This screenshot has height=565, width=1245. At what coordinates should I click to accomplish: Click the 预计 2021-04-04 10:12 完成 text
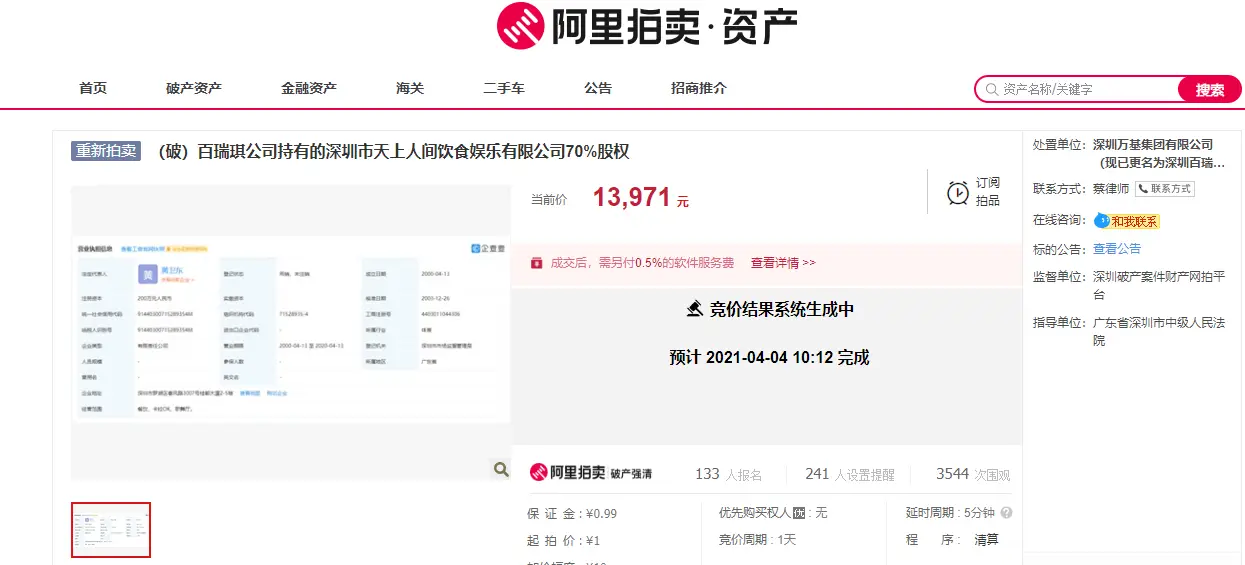[769, 357]
